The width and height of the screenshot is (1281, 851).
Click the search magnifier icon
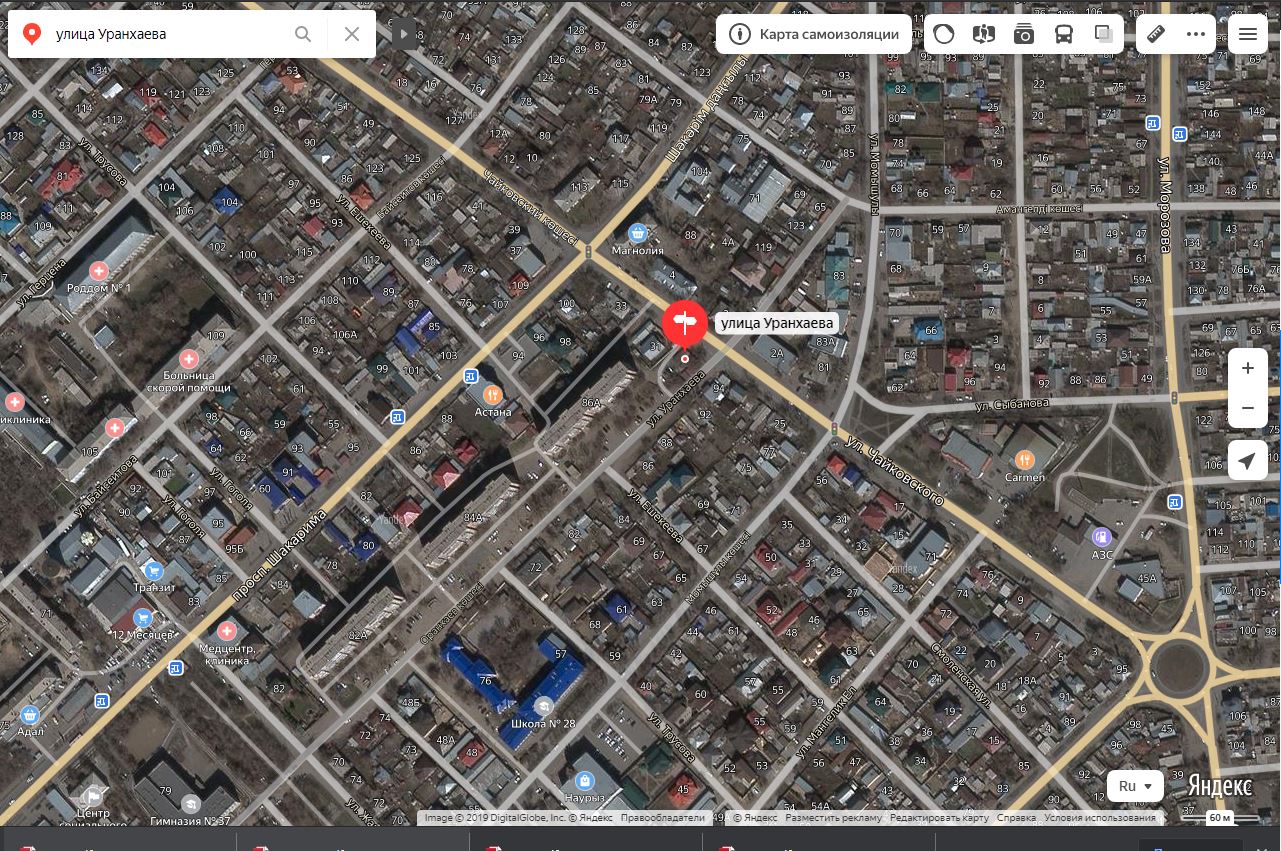click(x=303, y=34)
